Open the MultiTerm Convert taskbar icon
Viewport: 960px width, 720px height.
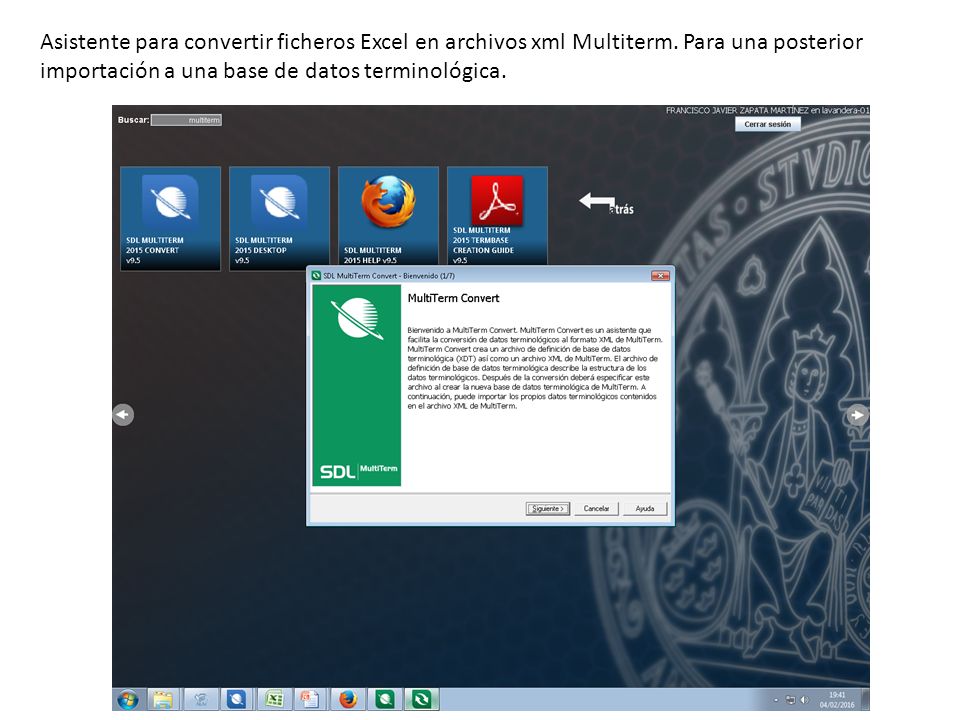coord(422,699)
